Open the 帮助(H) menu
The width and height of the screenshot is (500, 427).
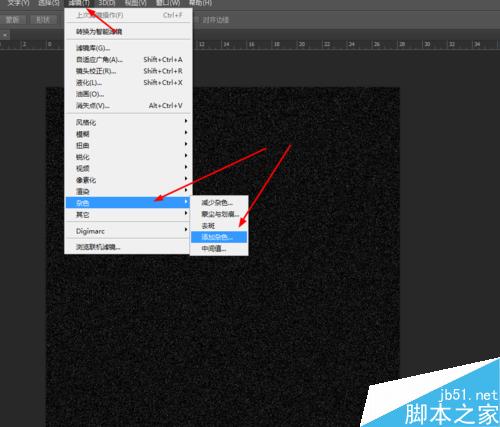click(200, 3)
